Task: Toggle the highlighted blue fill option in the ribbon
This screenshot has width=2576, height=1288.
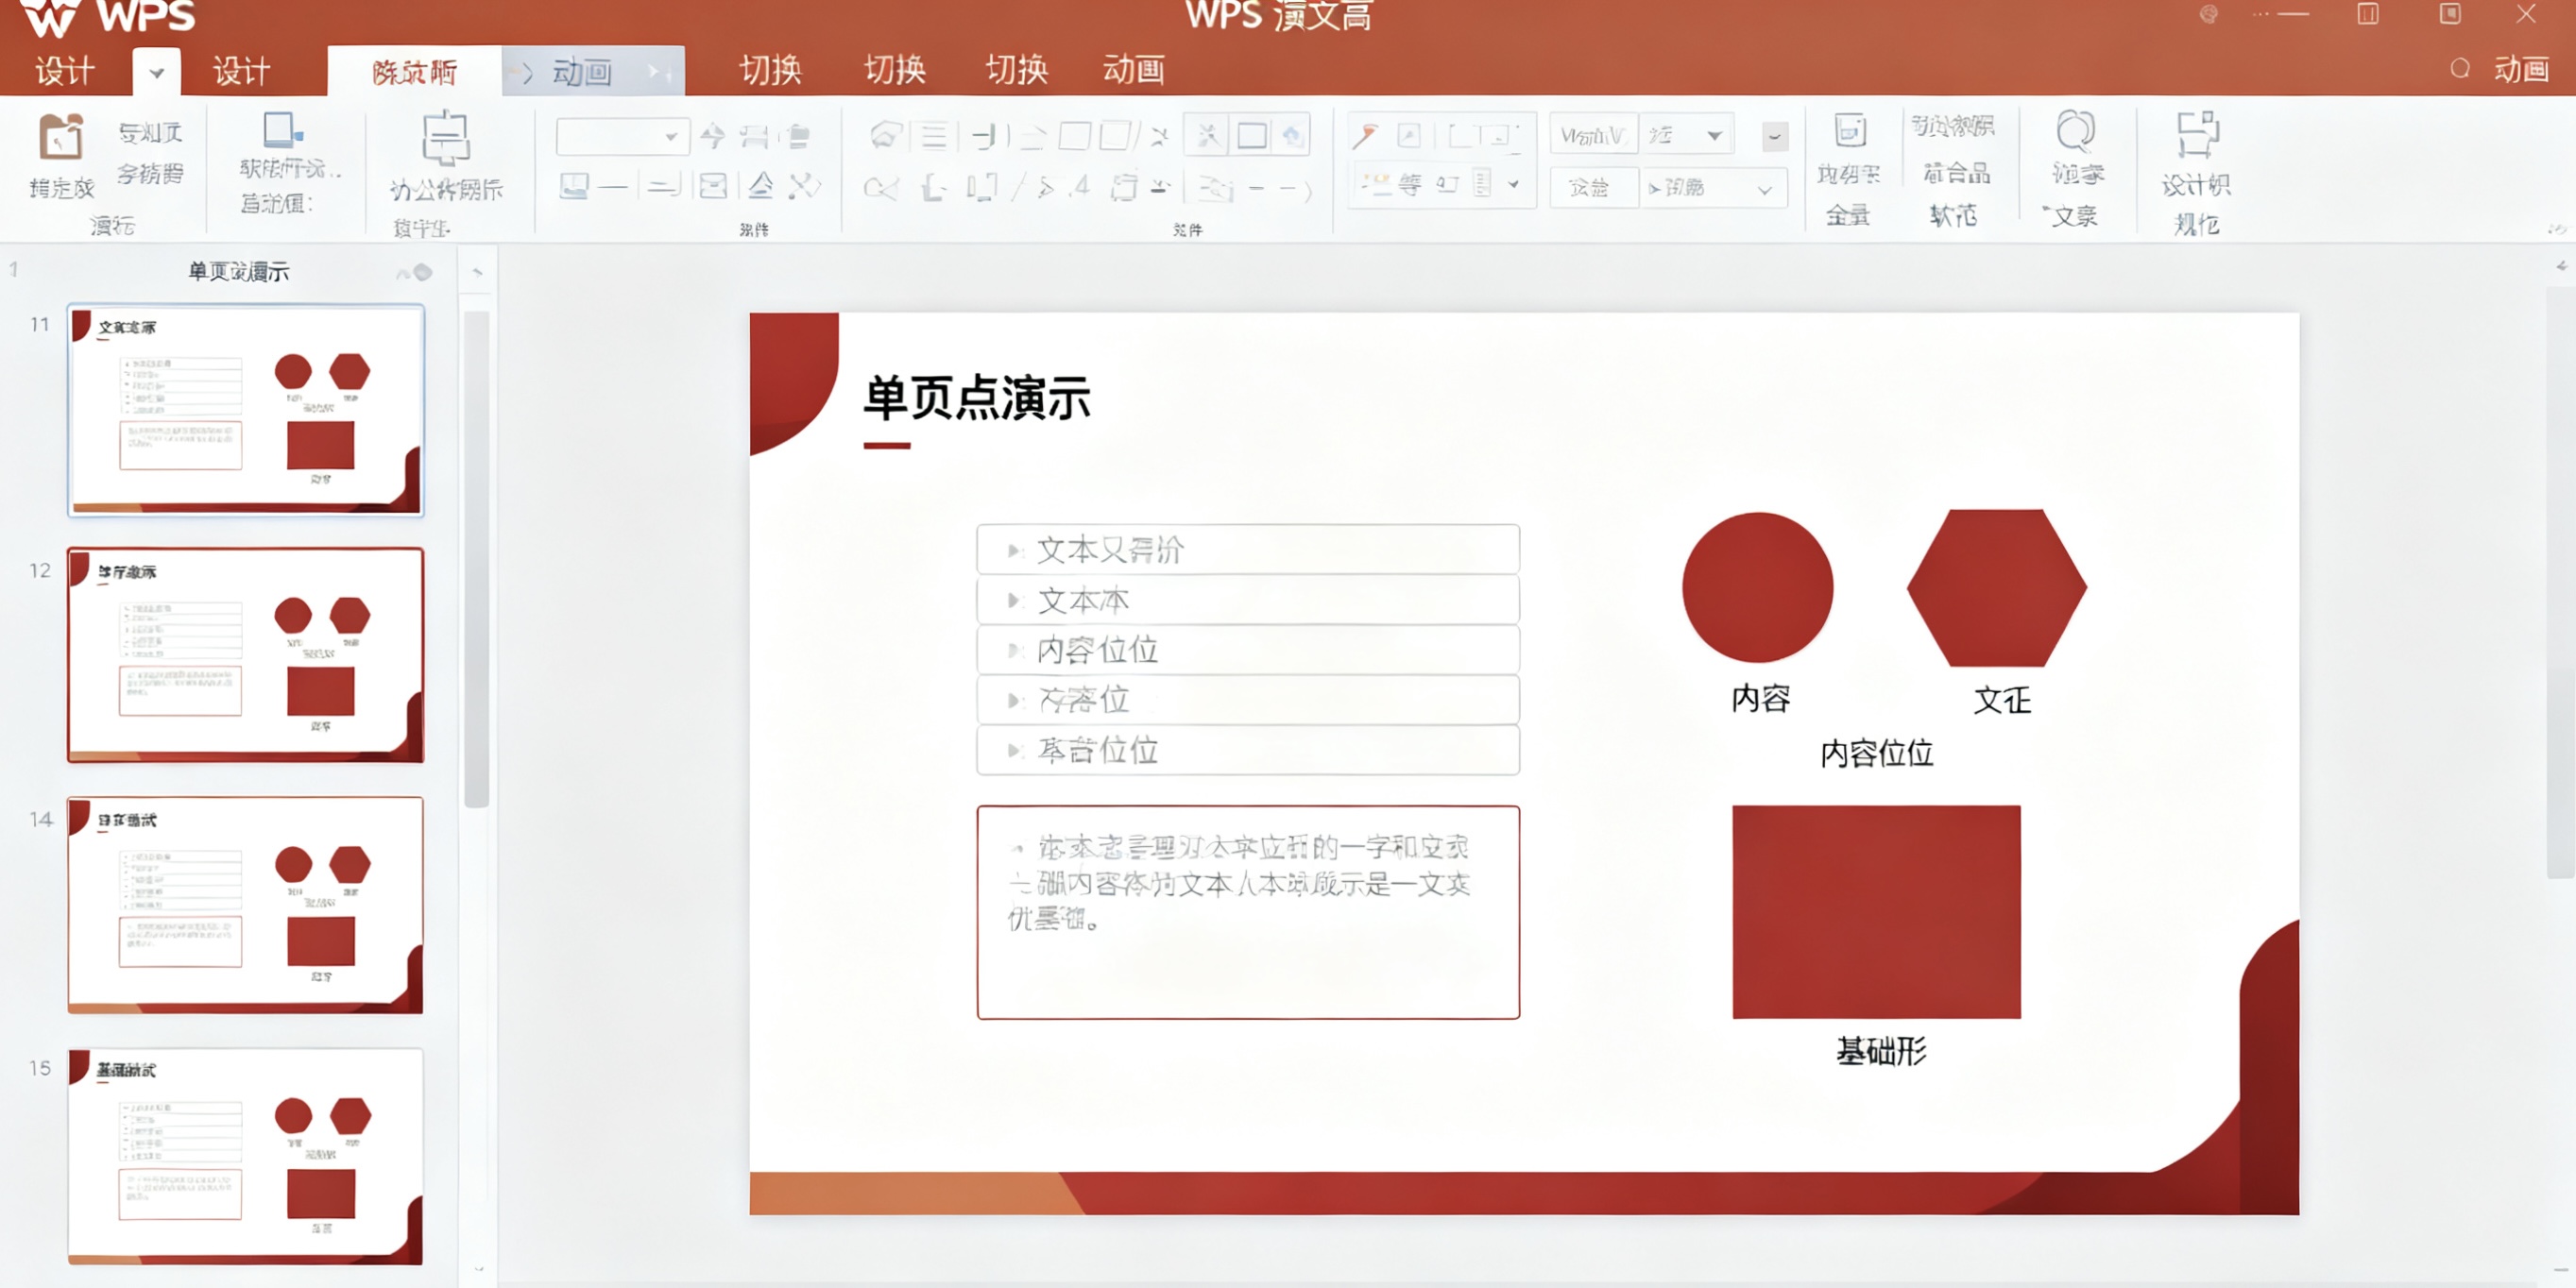Action: [x=1292, y=134]
